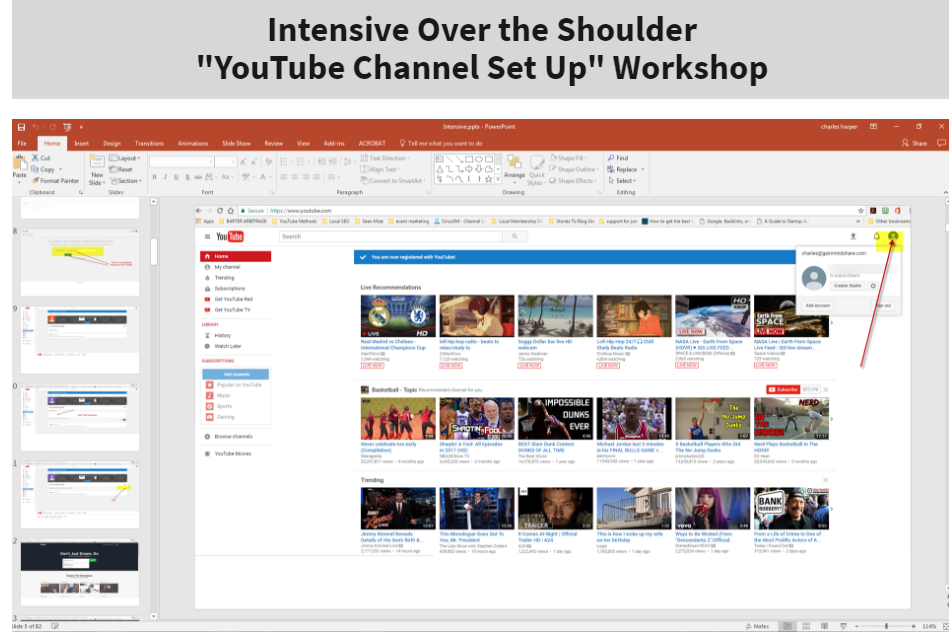Fit slide to current window icon
The width and height of the screenshot is (949, 635).
click(x=945, y=627)
